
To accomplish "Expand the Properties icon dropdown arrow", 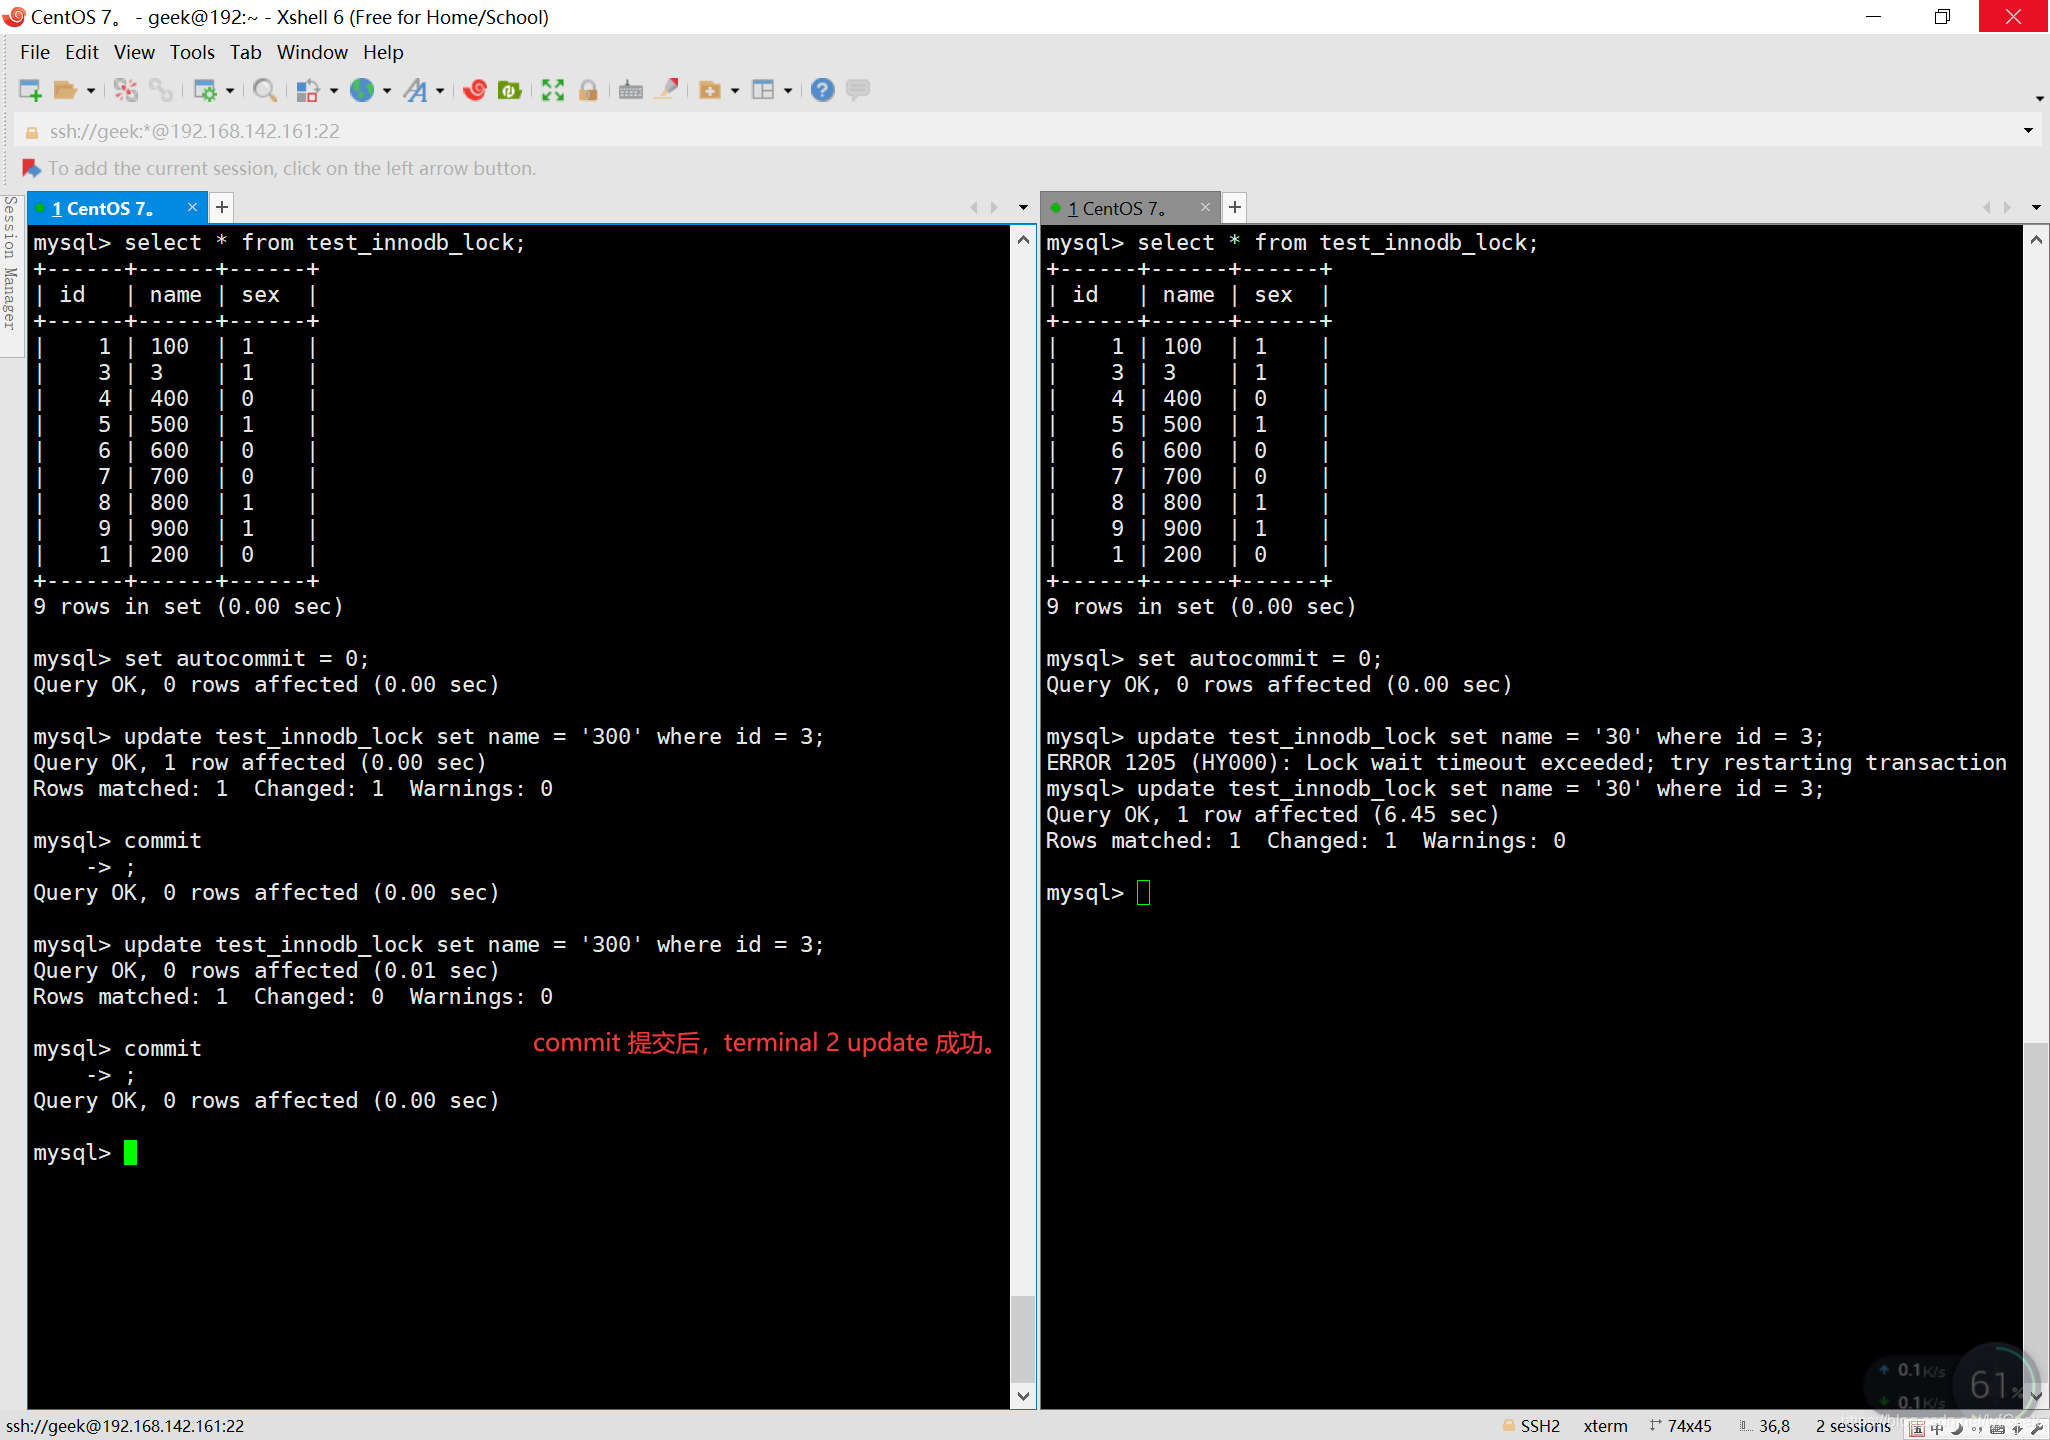I will pyautogui.click(x=230, y=91).
